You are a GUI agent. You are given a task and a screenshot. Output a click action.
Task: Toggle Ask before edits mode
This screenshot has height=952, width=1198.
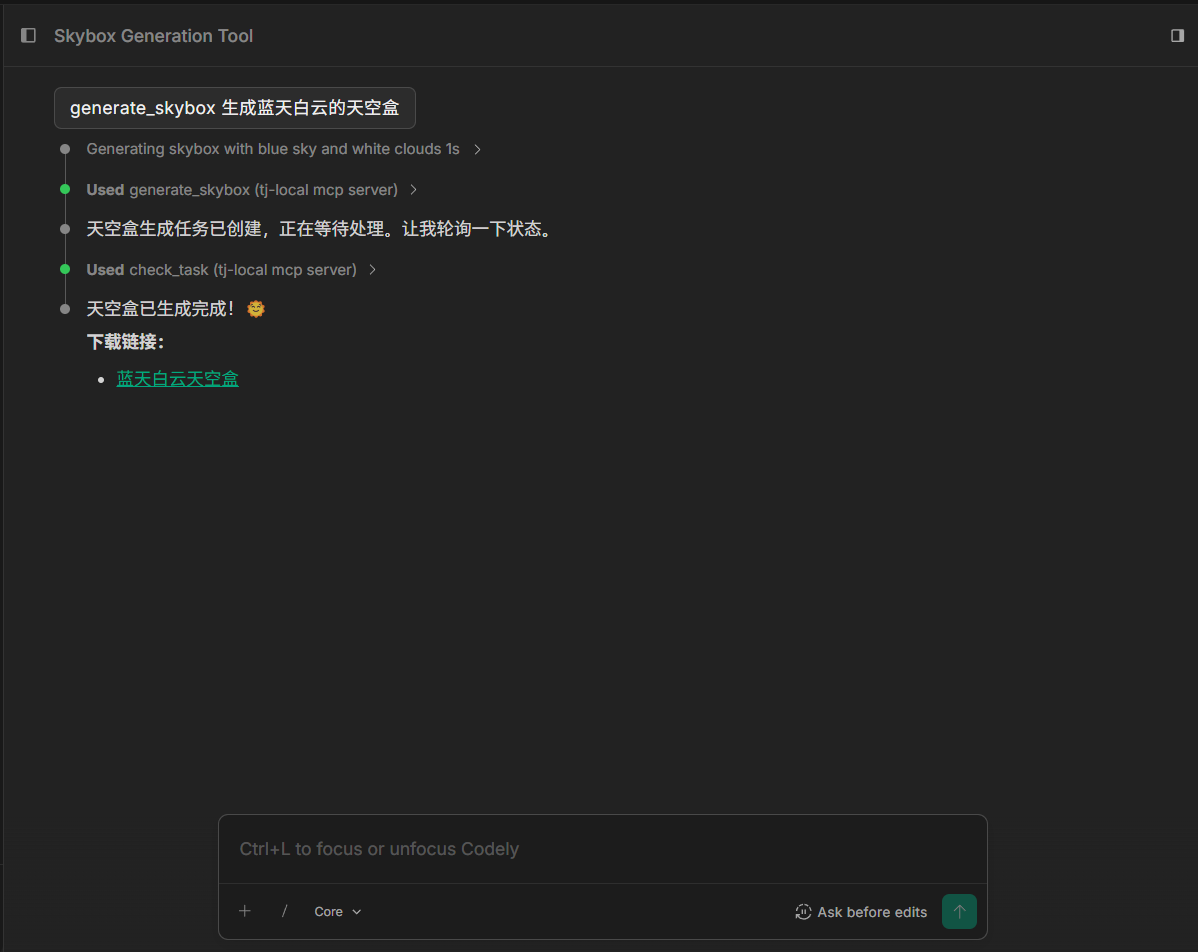[861, 912]
